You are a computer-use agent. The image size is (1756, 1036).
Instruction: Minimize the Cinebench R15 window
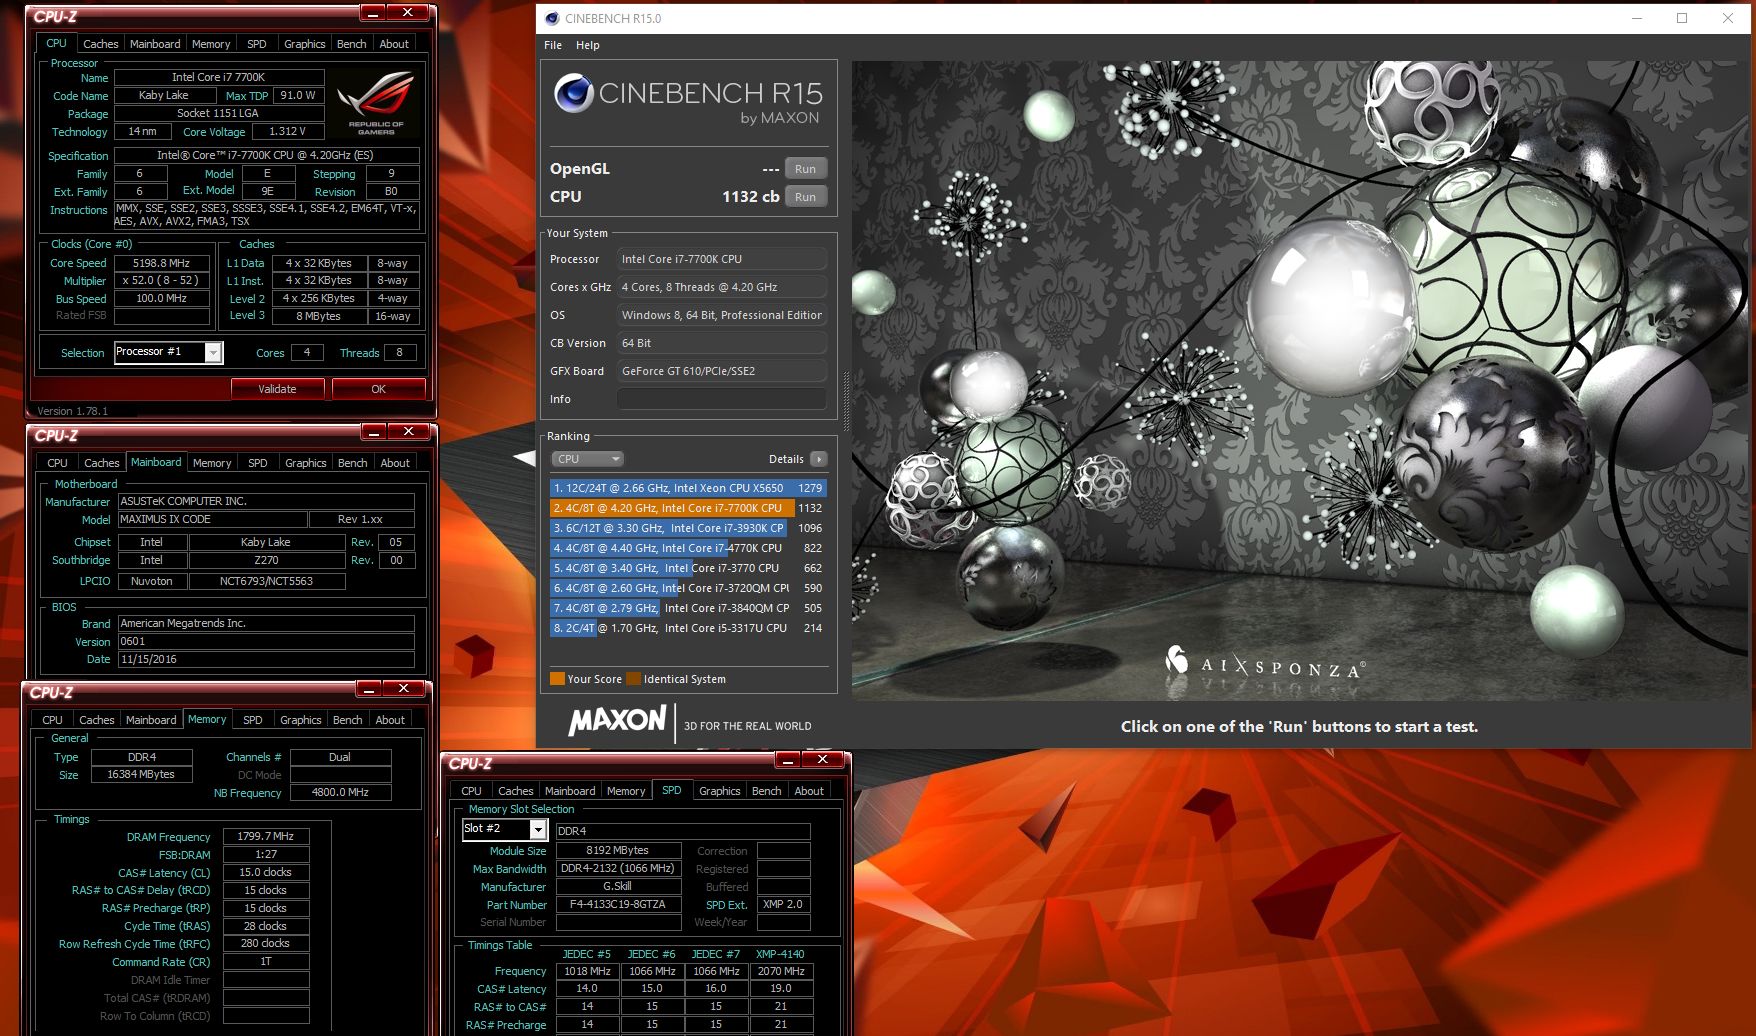(1638, 18)
